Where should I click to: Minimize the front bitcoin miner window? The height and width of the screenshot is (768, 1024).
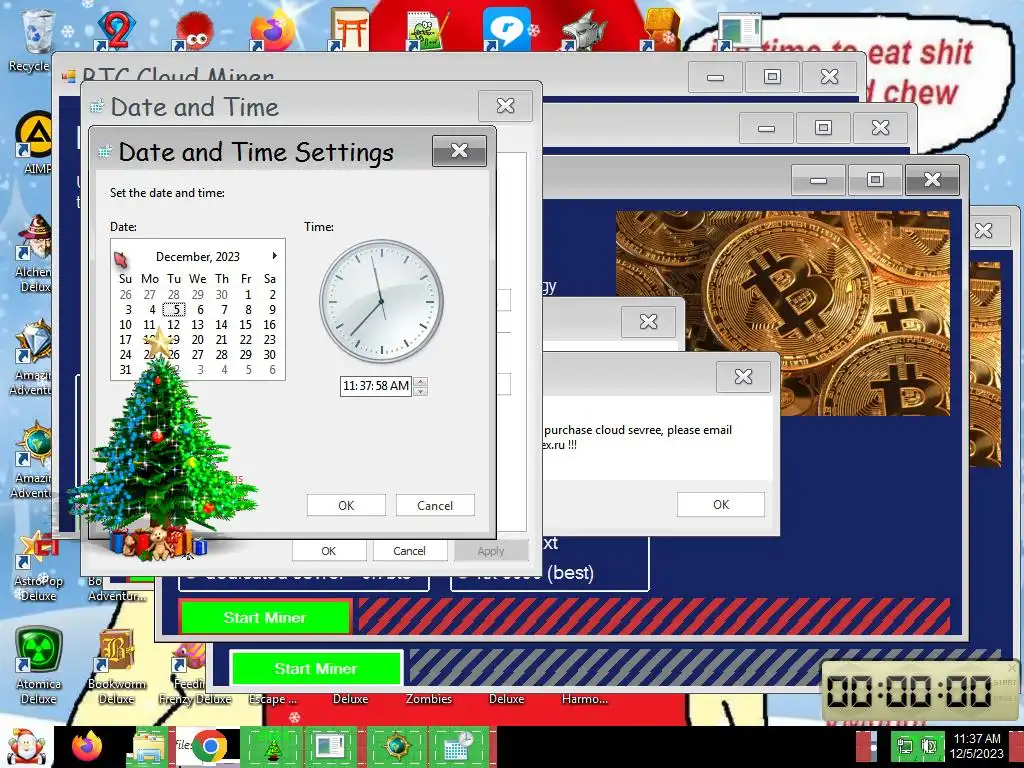tap(818, 179)
